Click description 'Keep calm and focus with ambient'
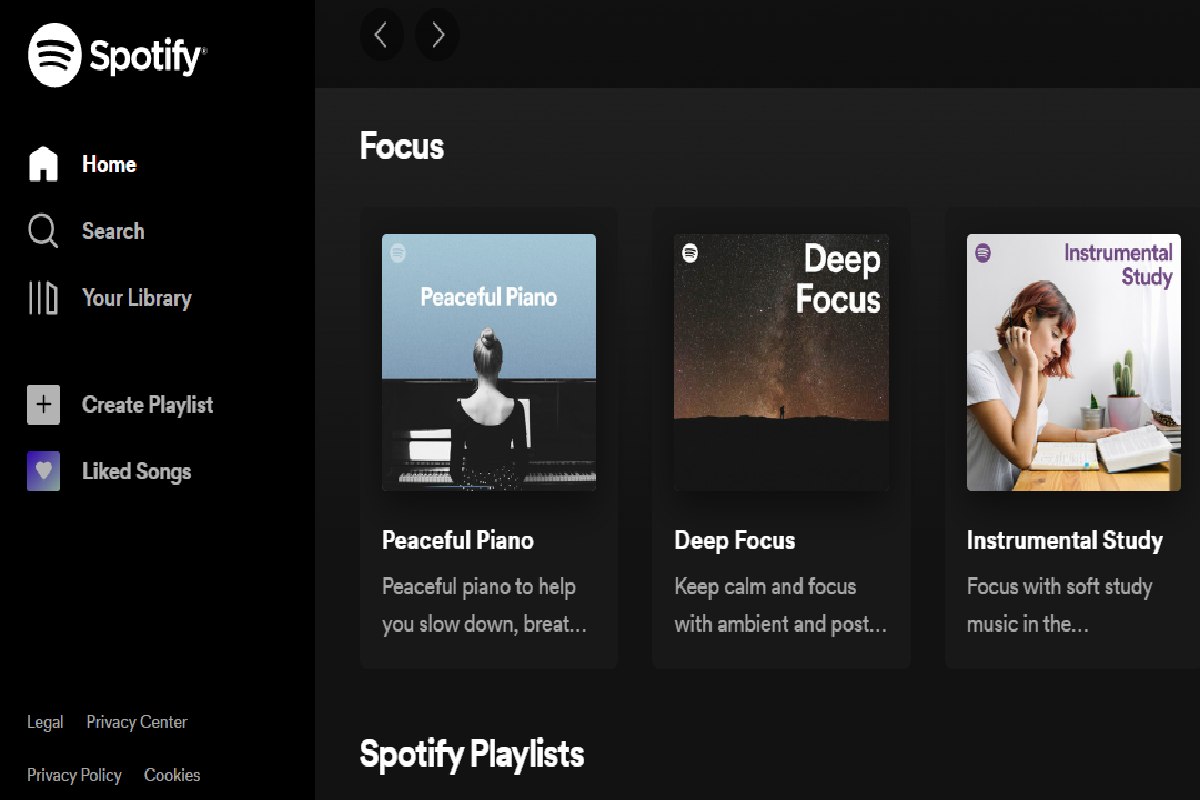Image resolution: width=1200 pixels, height=800 pixels. pyautogui.click(x=781, y=606)
